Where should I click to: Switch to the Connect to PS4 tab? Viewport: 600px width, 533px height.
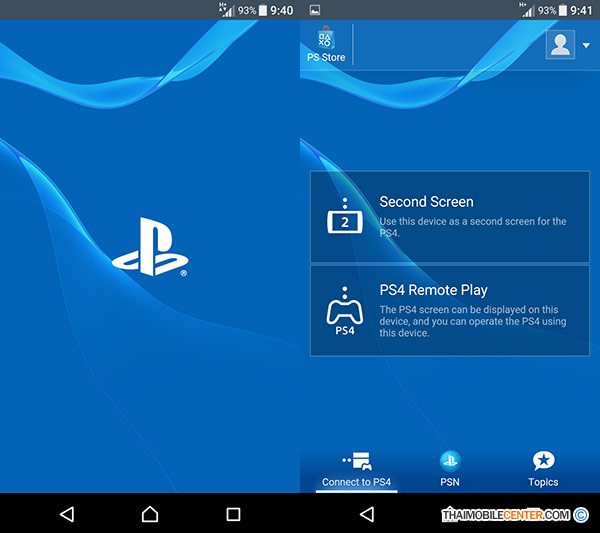point(356,470)
